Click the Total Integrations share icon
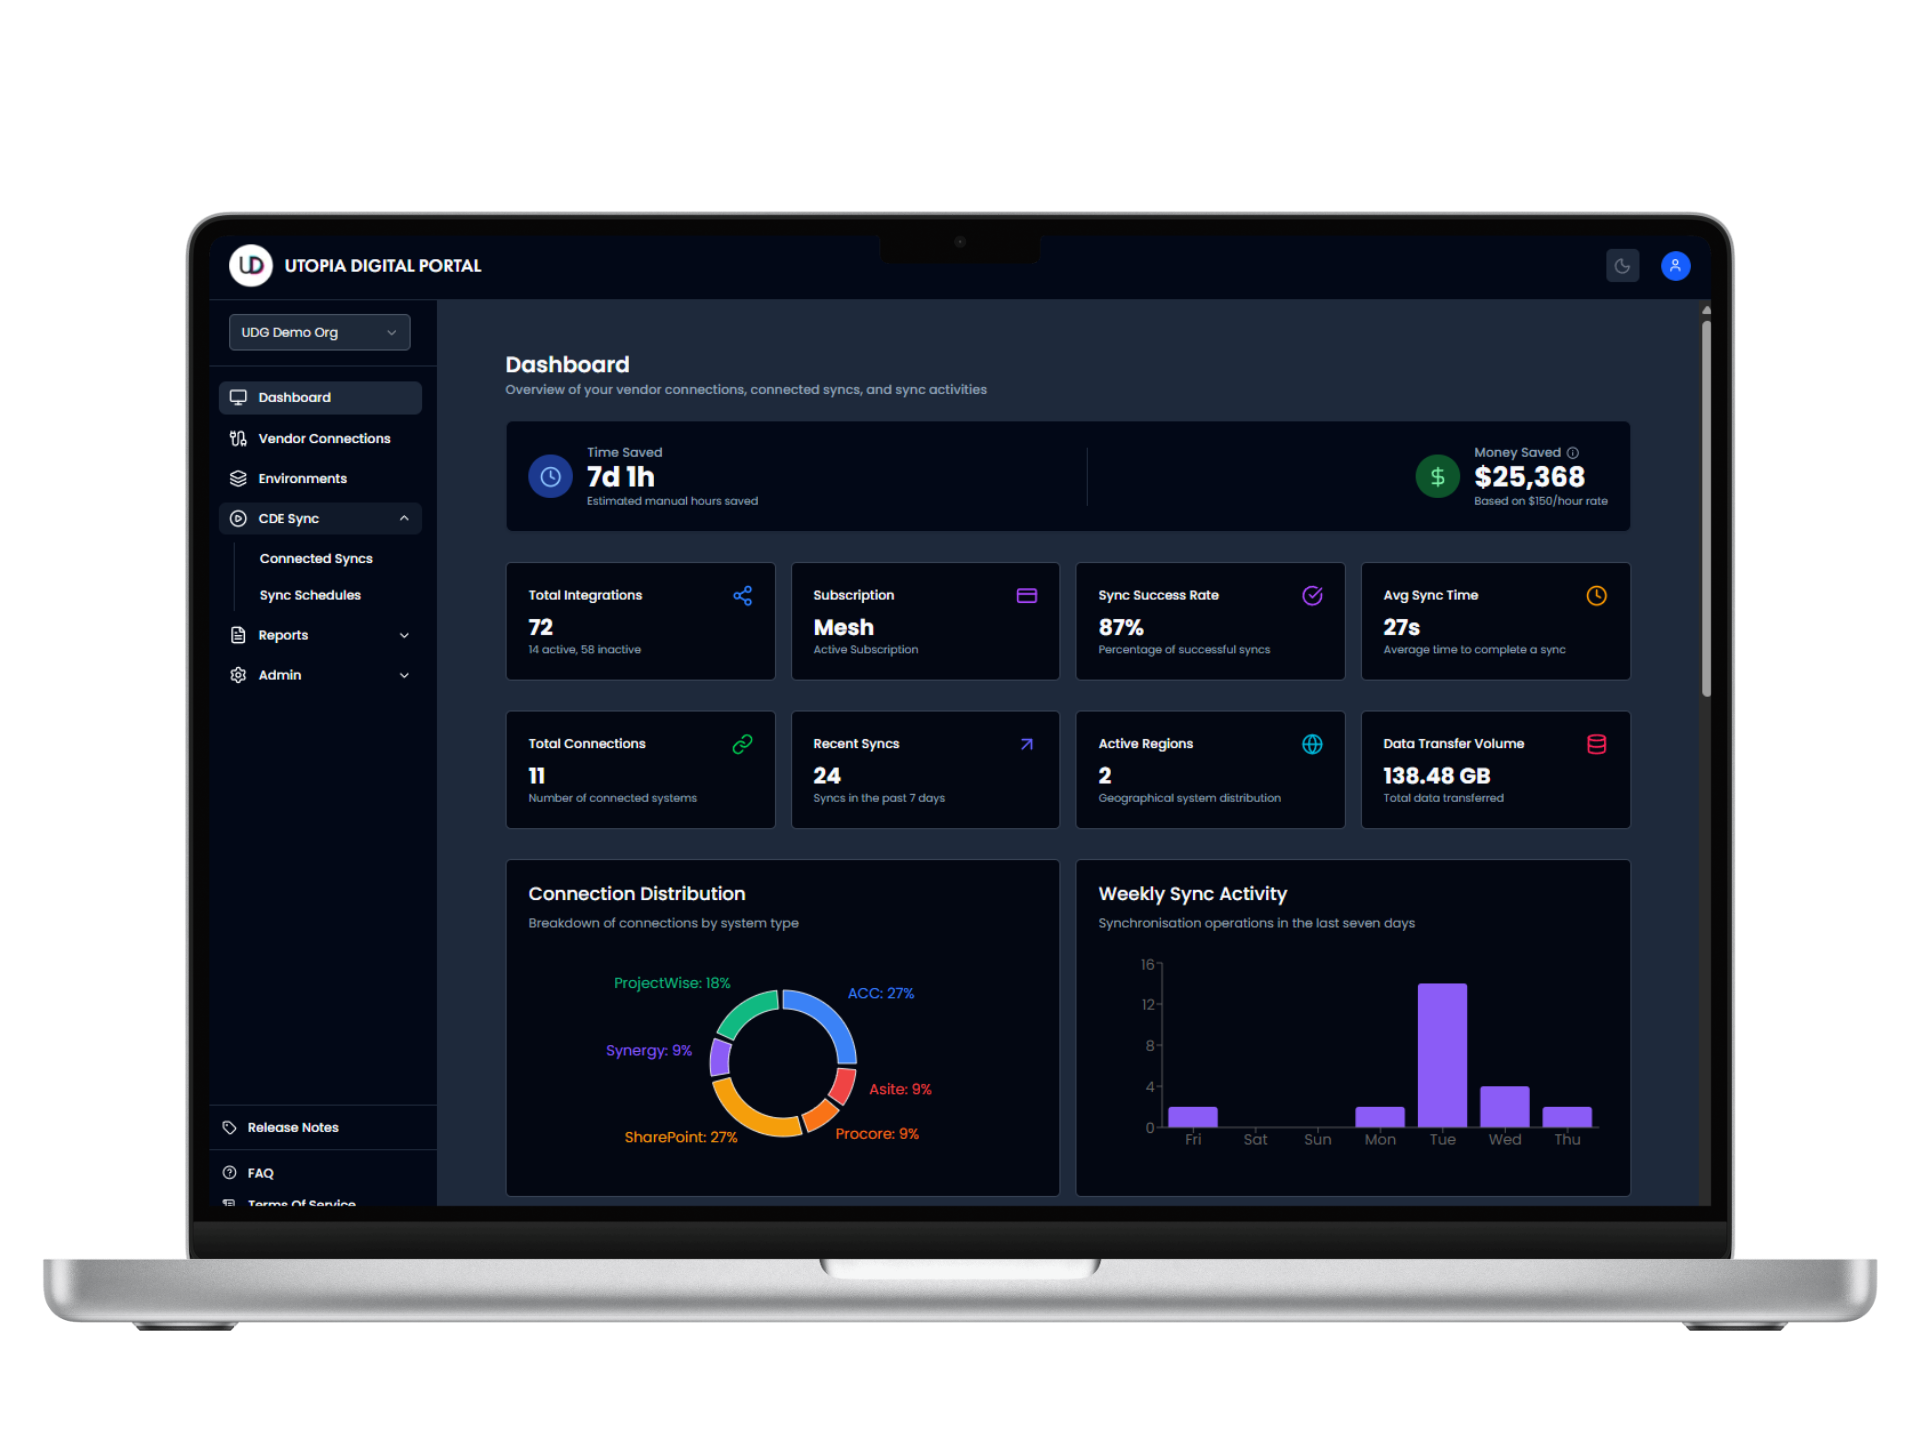 (x=742, y=596)
